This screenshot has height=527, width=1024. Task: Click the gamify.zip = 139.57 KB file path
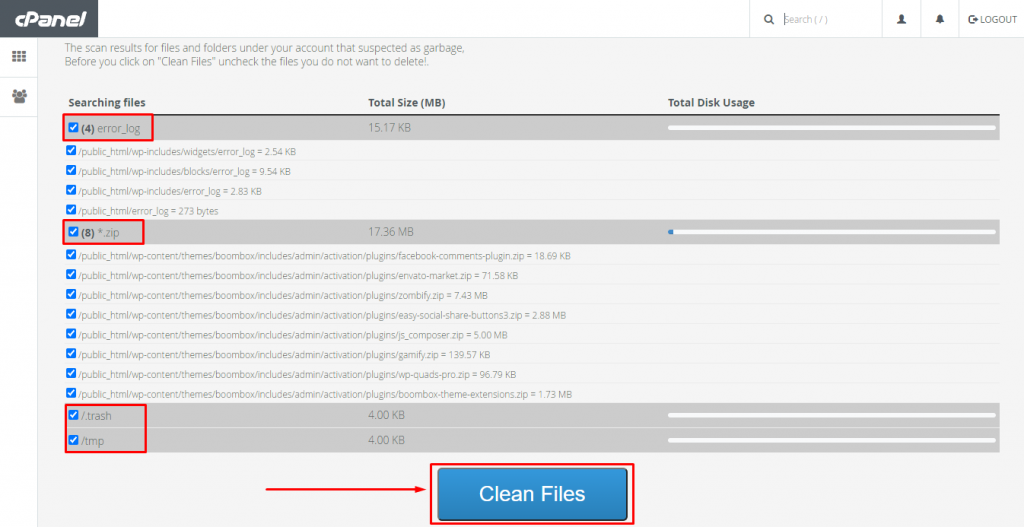click(285, 355)
